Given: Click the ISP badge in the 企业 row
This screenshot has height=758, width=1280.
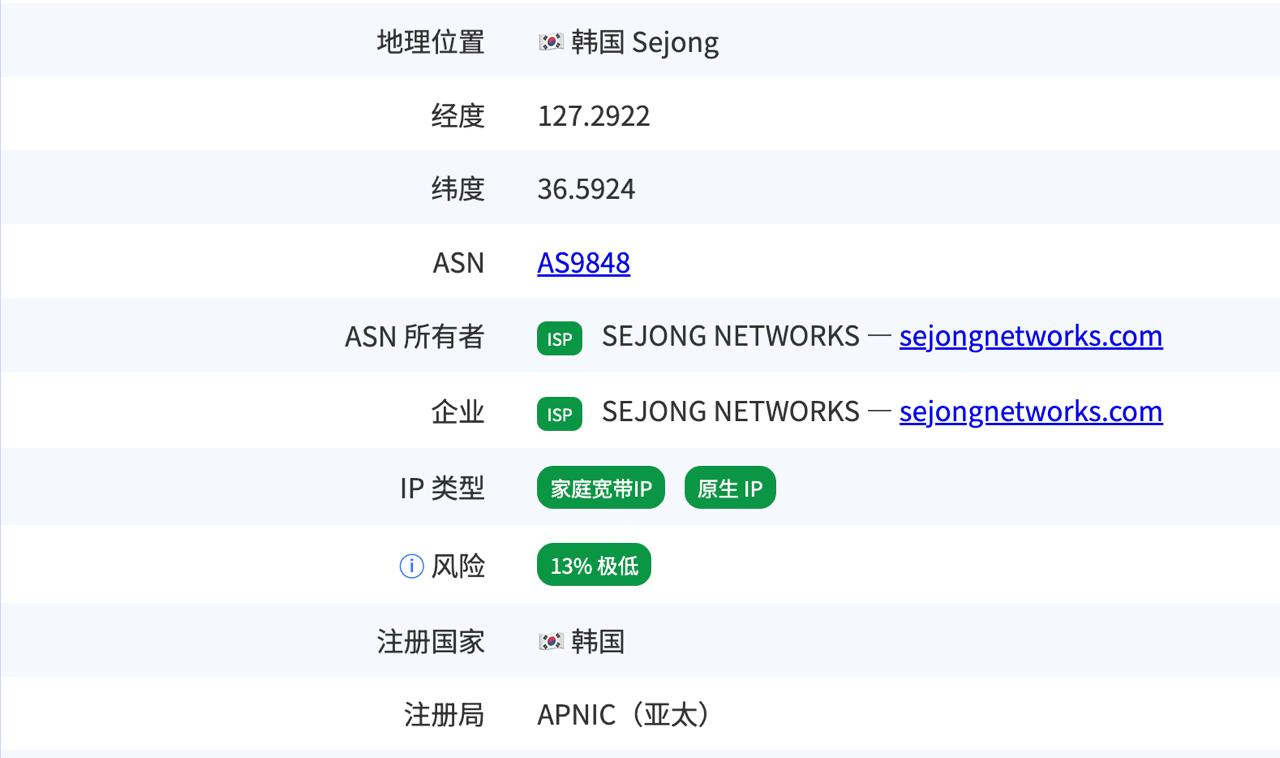Looking at the screenshot, I should click(559, 413).
